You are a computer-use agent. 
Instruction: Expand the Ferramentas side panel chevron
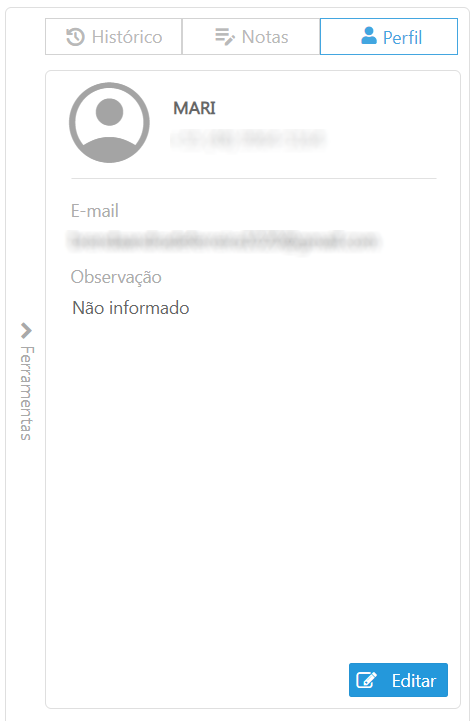[26, 330]
